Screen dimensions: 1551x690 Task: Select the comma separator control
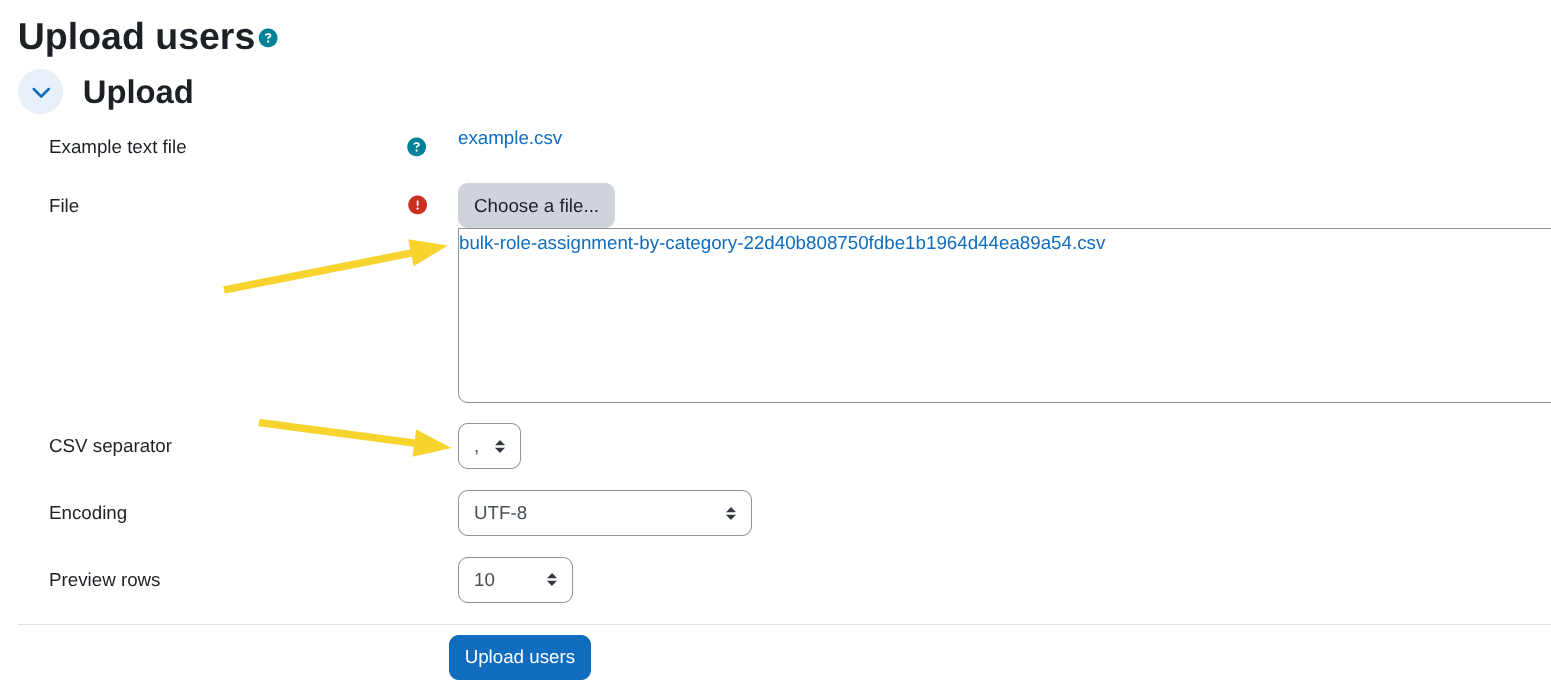pyautogui.click(x=489, y=445)
